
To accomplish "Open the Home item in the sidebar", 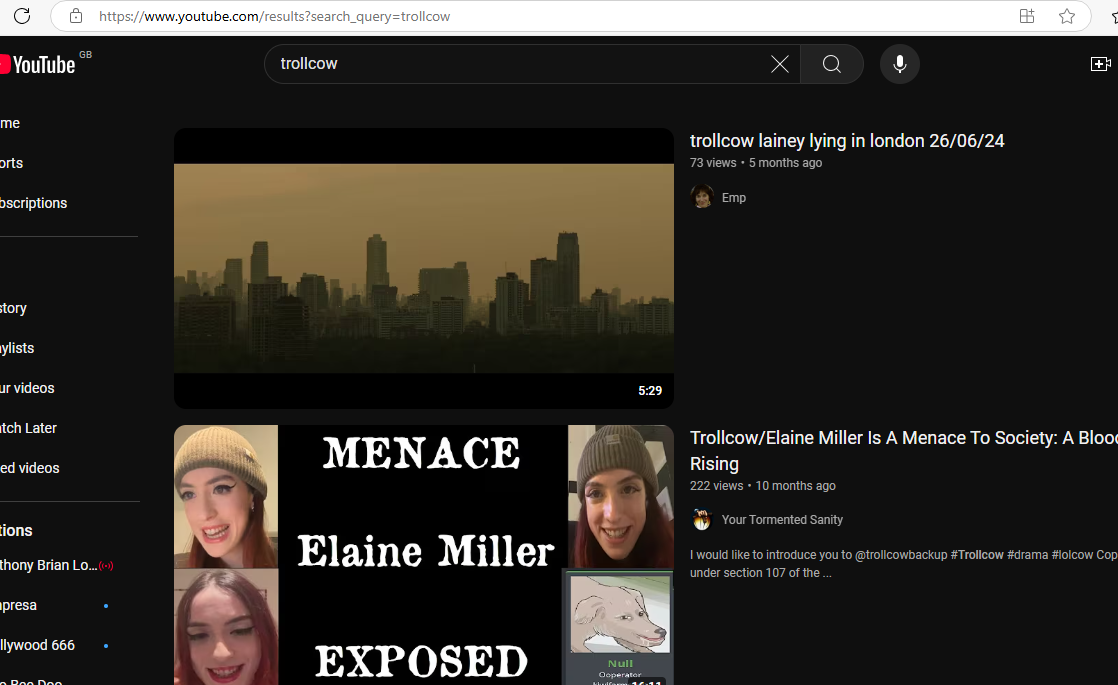I will click(10, 123).
